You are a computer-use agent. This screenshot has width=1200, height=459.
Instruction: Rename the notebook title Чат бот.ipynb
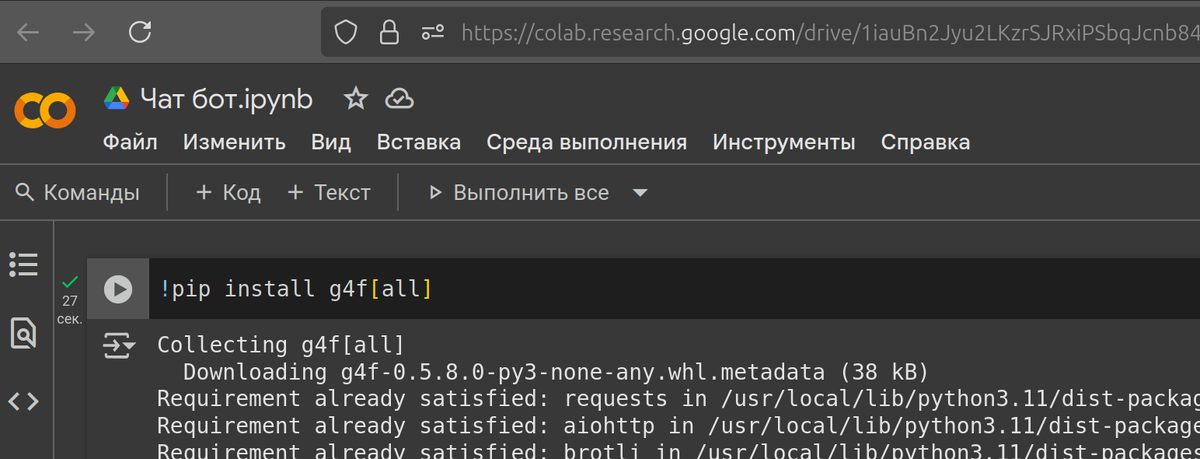click(x=226, y=99)
